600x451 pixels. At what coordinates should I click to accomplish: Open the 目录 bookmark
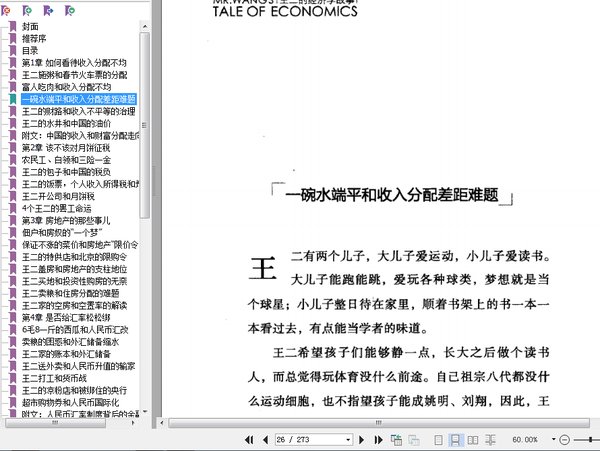tap(30, 50)
